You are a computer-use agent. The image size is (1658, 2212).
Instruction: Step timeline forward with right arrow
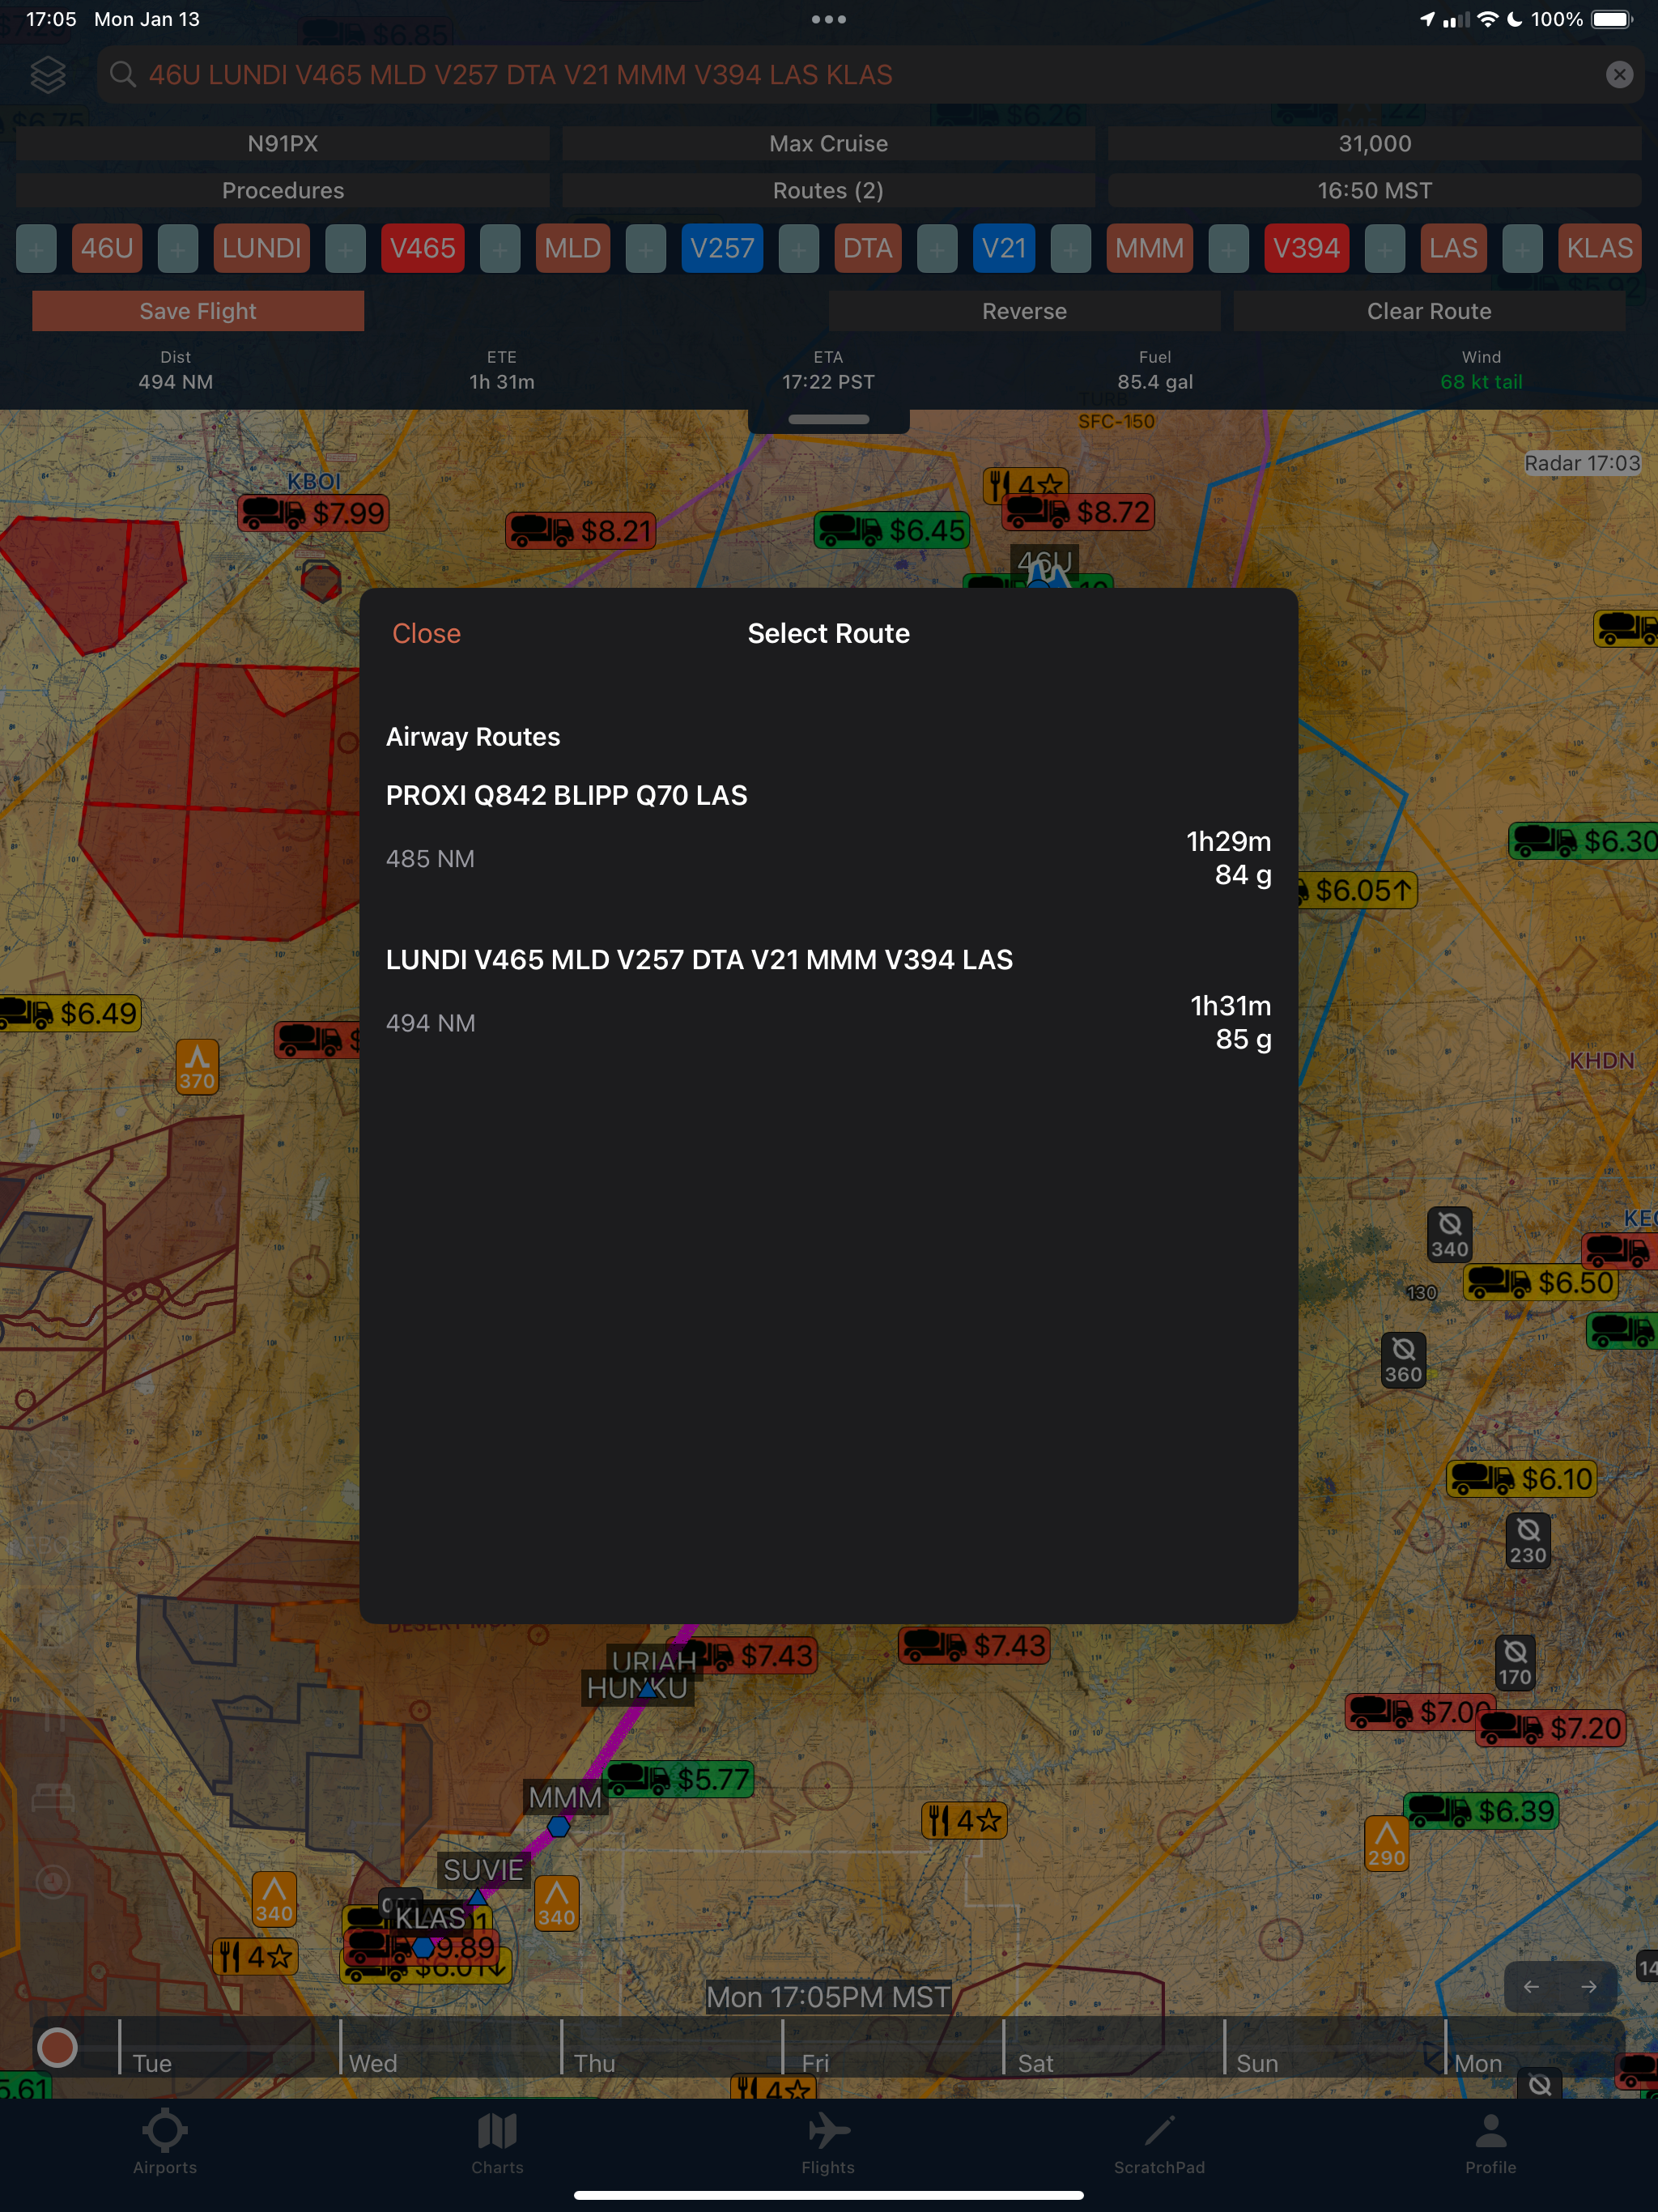(1589, 1987)
